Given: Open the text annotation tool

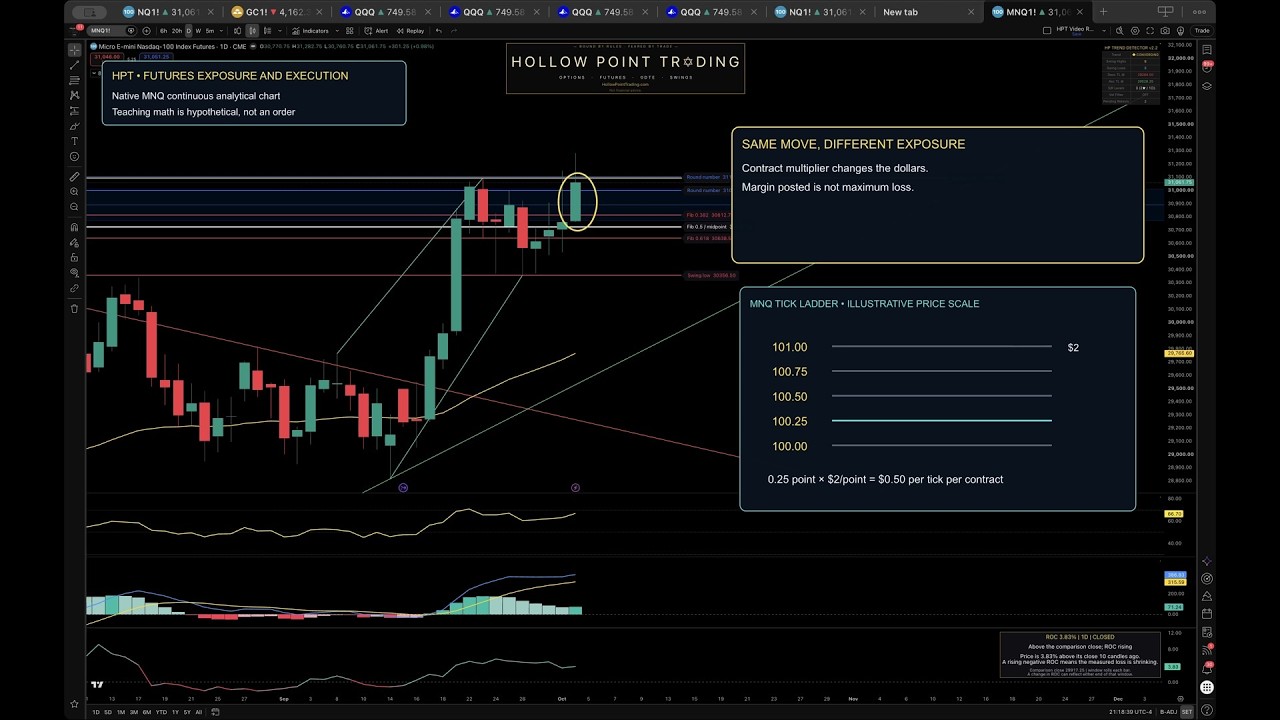Looking at the screenshot, I should click(x=74, y=141).
